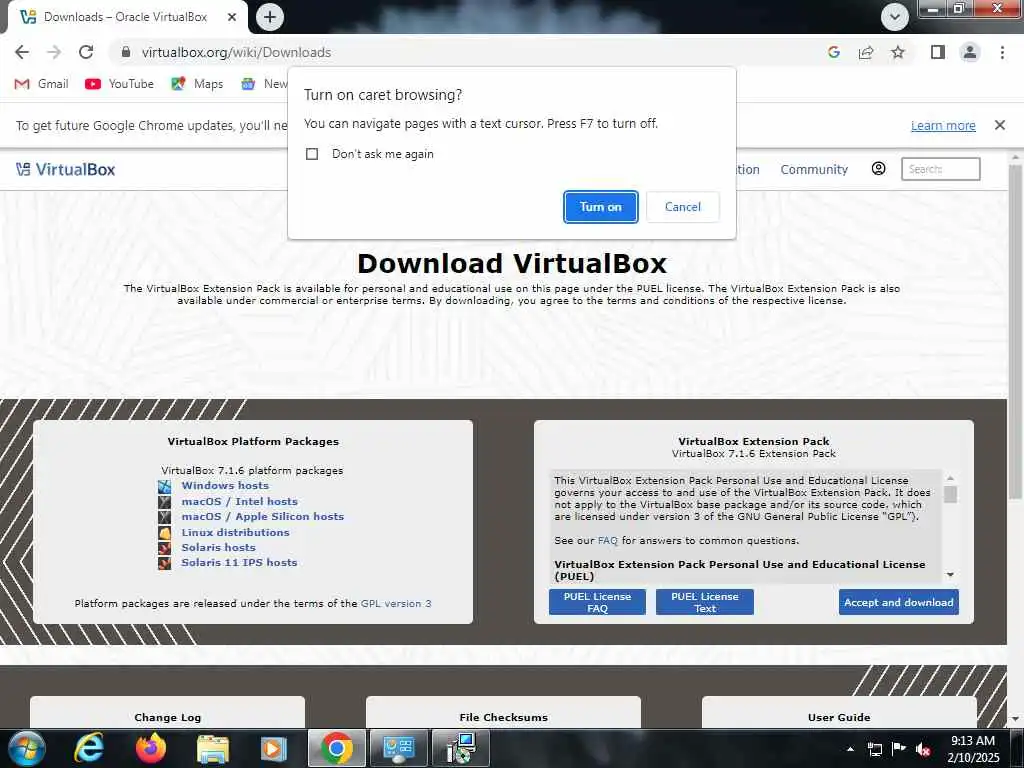Click the browser forward arrow
Screen dimensions: 1024x768
[x=54, y=52]
